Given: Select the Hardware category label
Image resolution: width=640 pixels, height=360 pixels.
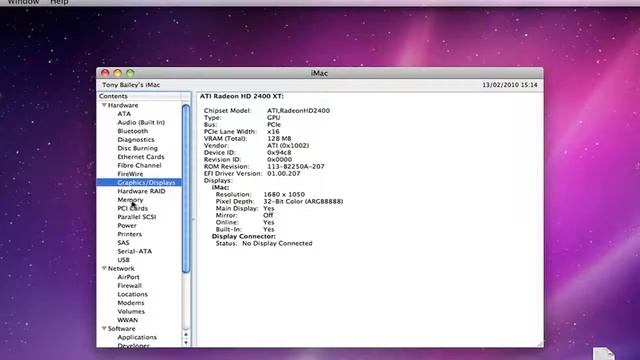Looking at the screenshot, I should click(x=123, y=105).
